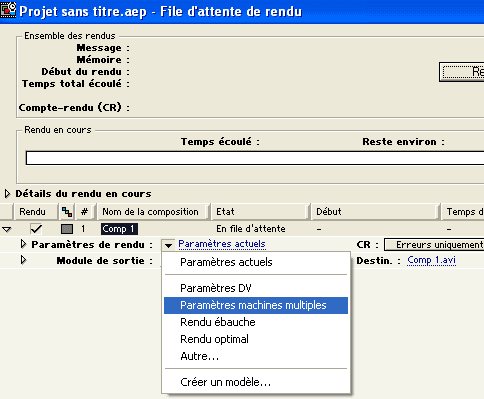This screenshot has width=484, height=399.
Task: Click the Message label
Action: pyautogui.click(x=103, y=48)
